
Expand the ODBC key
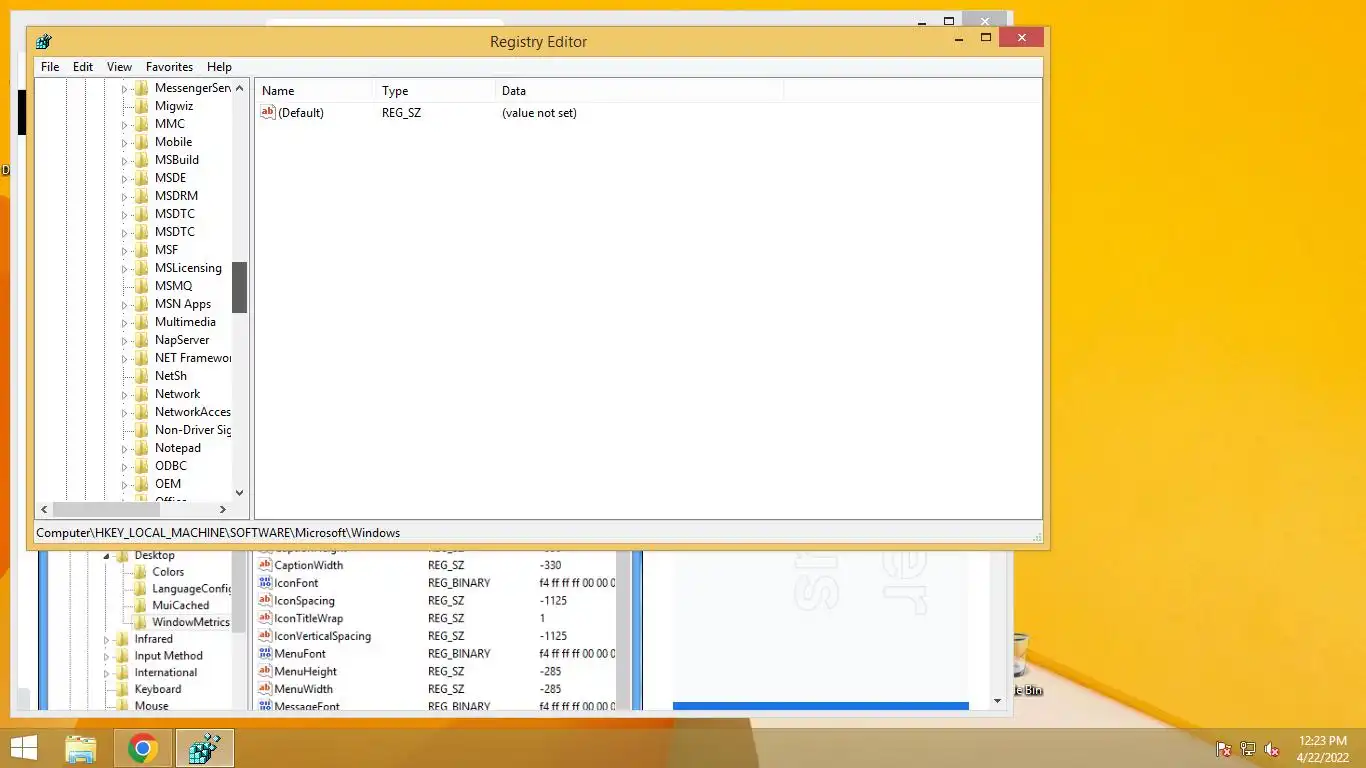pos(126,467)
